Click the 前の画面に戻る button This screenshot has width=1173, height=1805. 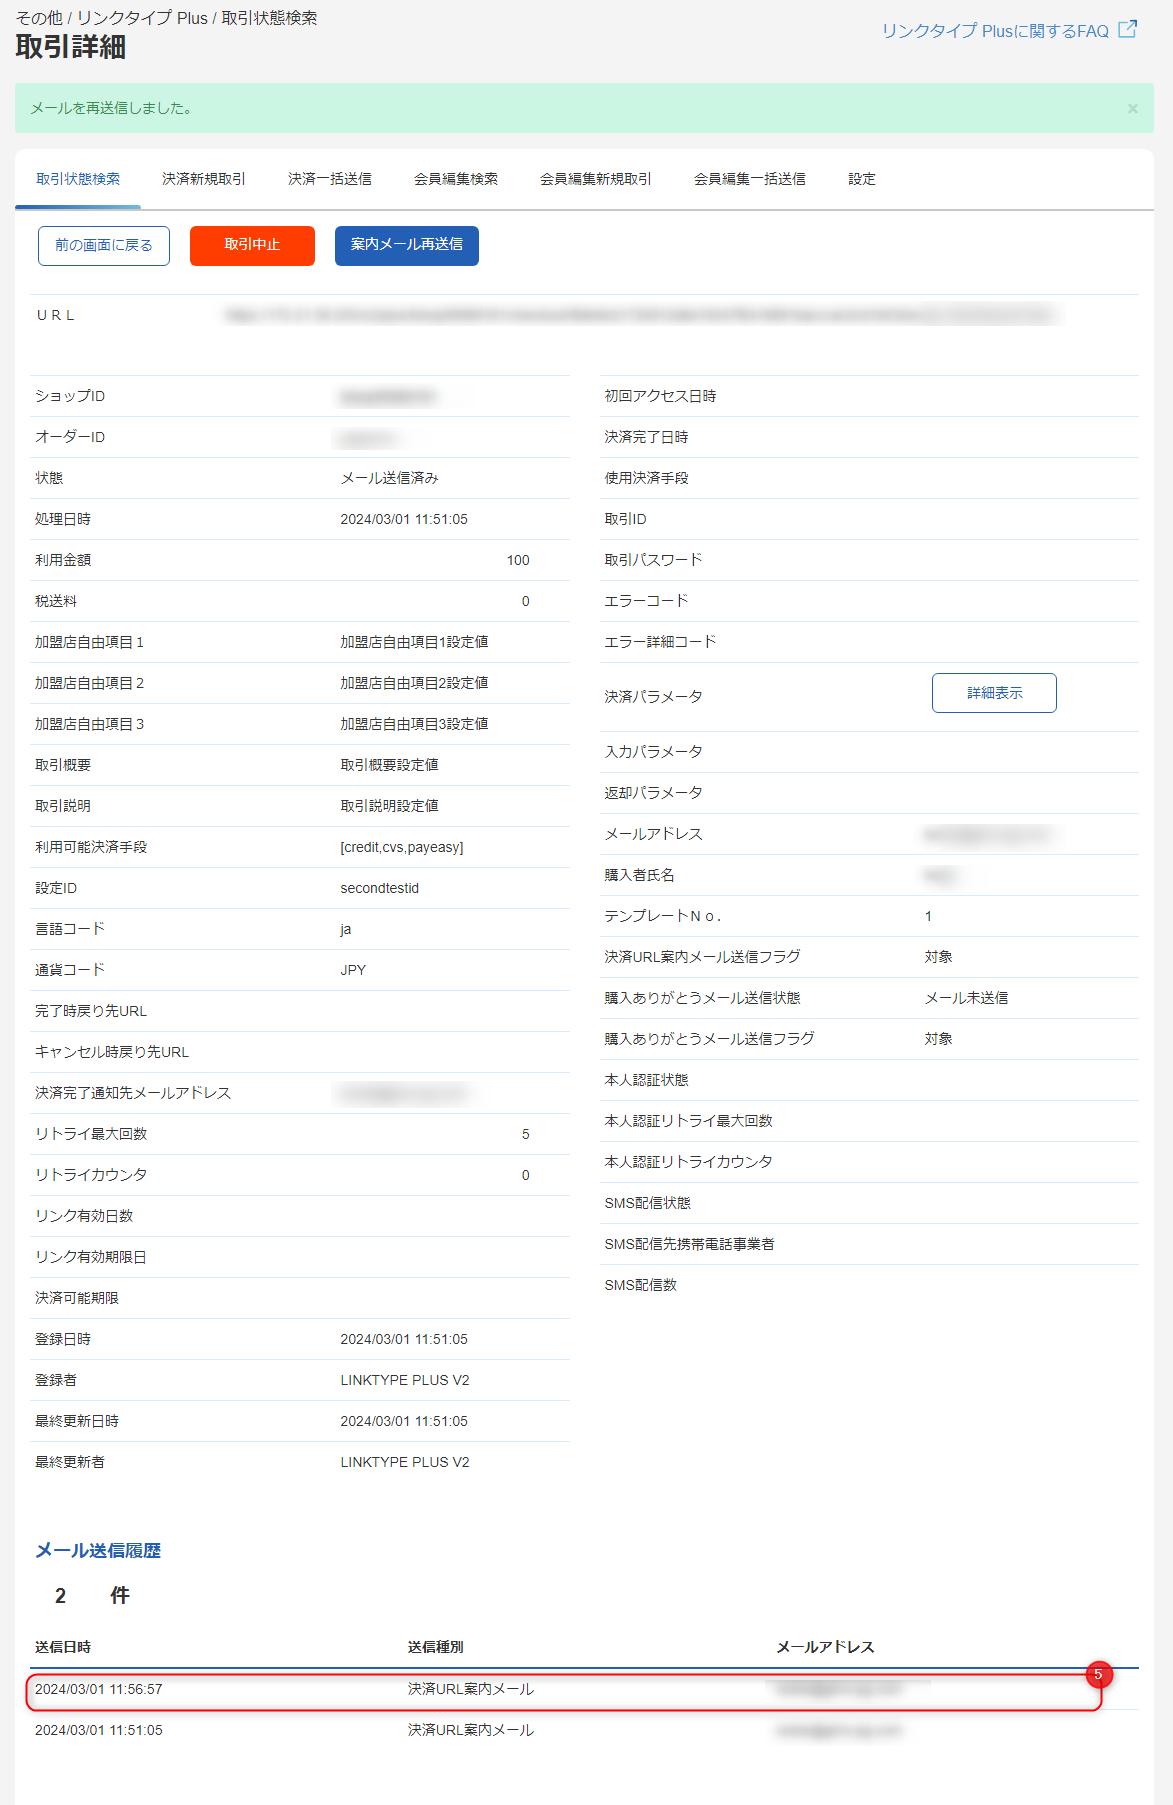[x=104, y=246]
